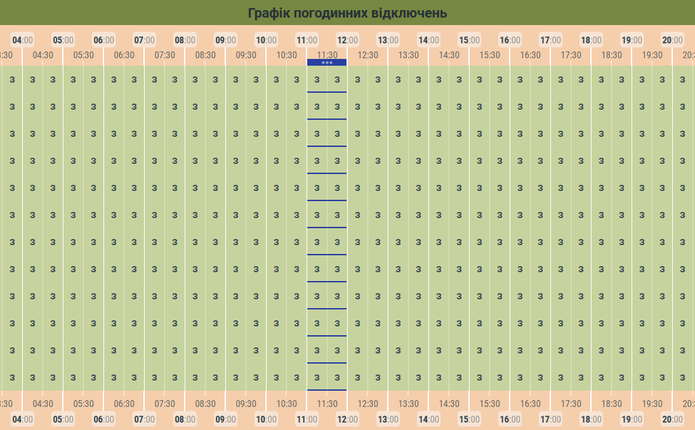
Task: Select the 15:30 half-hour label in bottom footer
Action: (489, 405)
